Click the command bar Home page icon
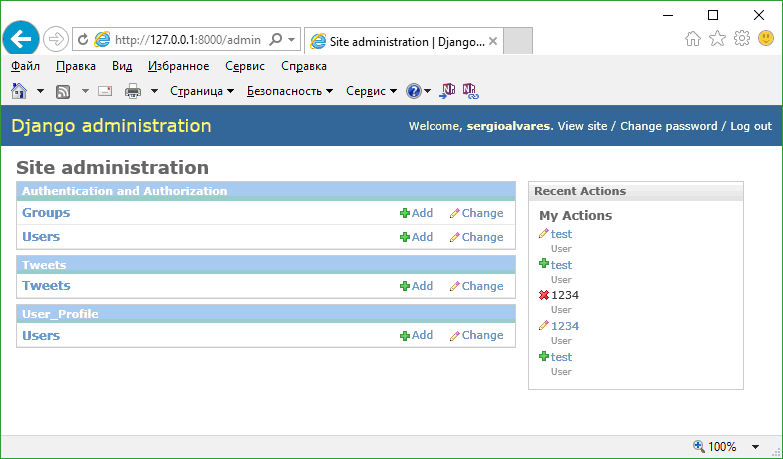Viewport: 783px width, 459px height. [x=19, y=91]
